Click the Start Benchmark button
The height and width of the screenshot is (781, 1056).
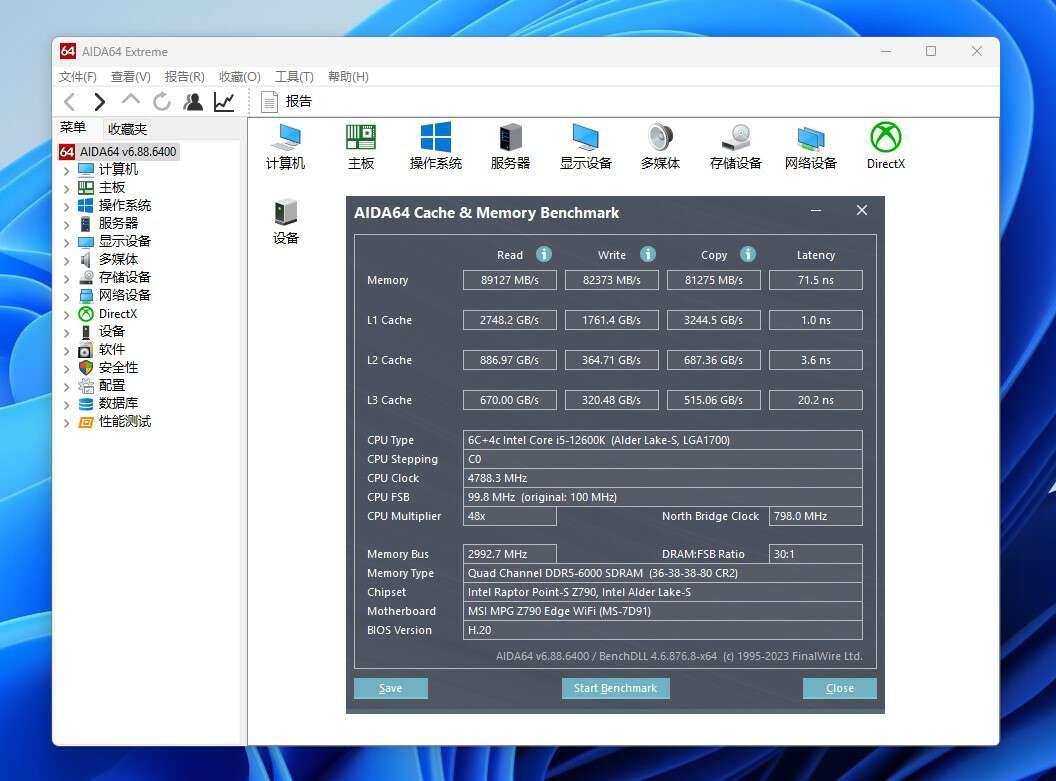tap(615, 688)
